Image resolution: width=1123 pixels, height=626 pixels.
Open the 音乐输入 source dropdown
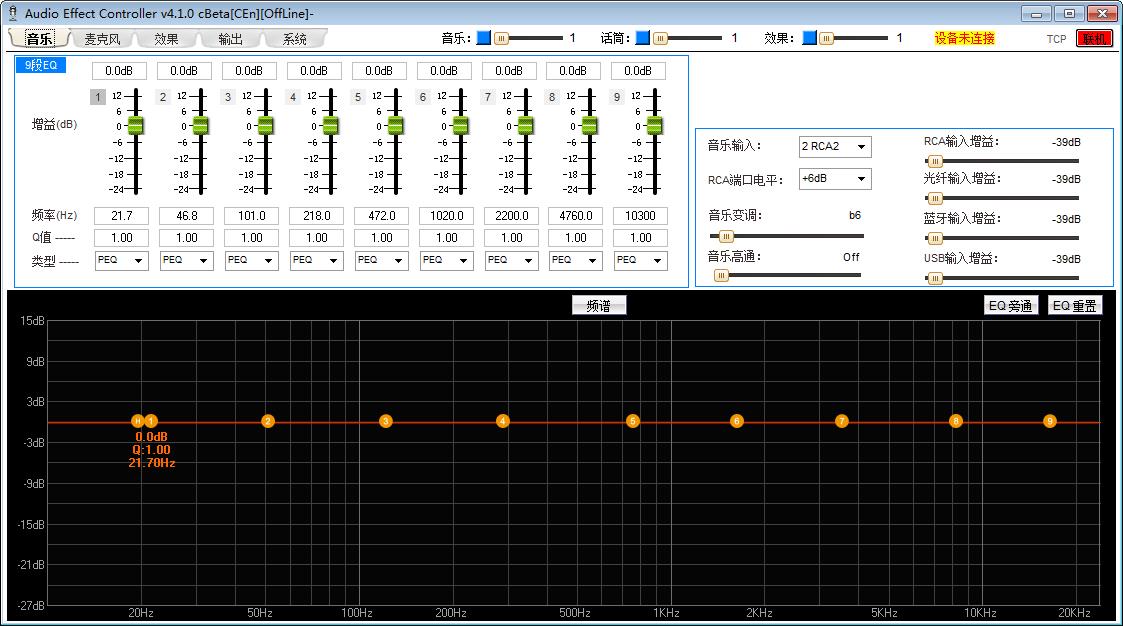pos(834,147)
